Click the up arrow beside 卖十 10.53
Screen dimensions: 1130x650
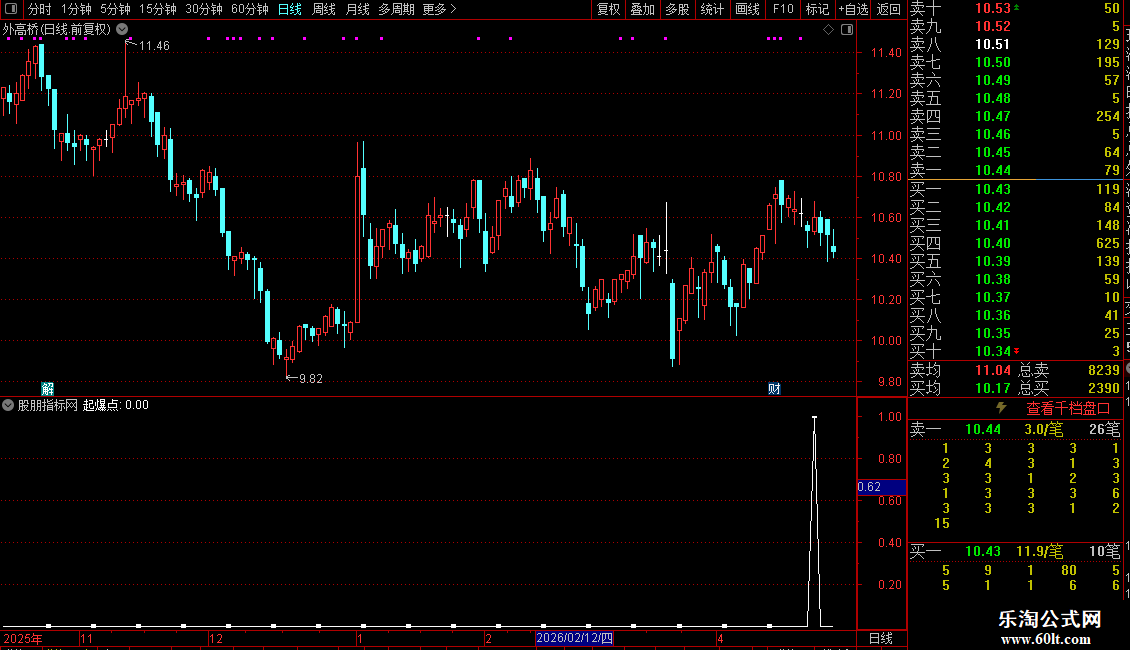coord(1017,7)
